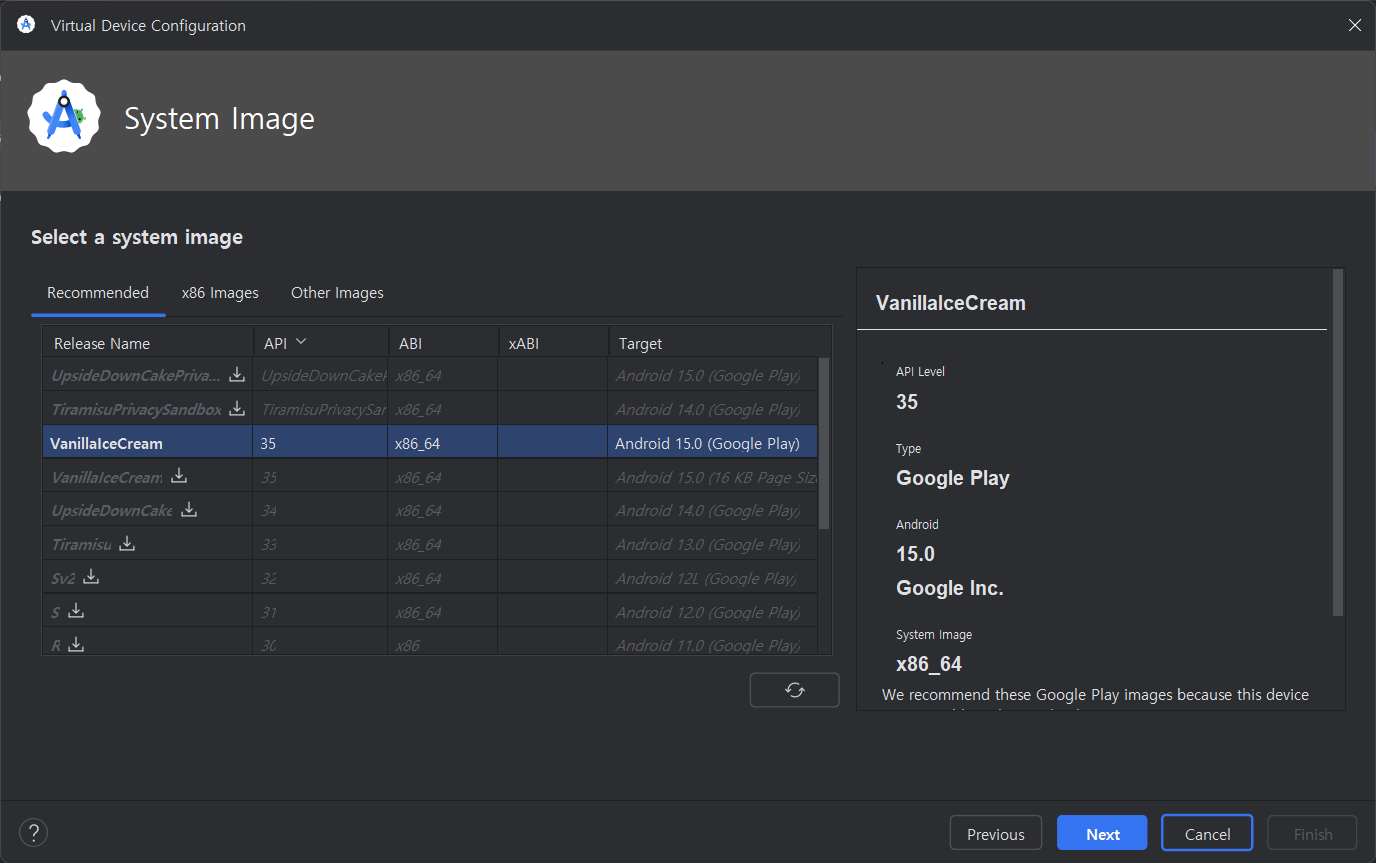Refresh the system image list
This screenshot has height=863, width=1376.
[x=795, y=690]
